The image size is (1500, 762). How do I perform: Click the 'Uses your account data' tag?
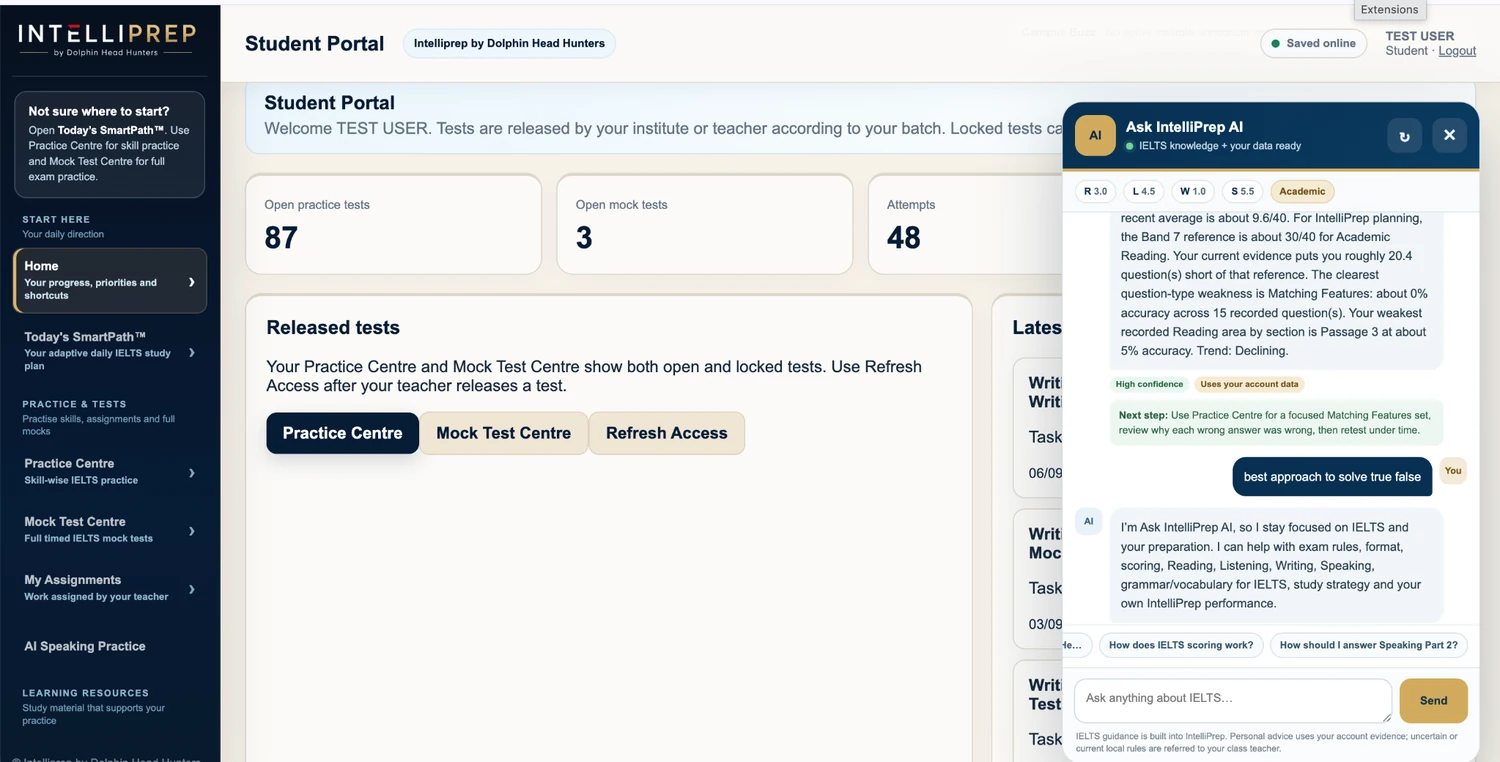pyautogui.click(x=1249, y=384)
